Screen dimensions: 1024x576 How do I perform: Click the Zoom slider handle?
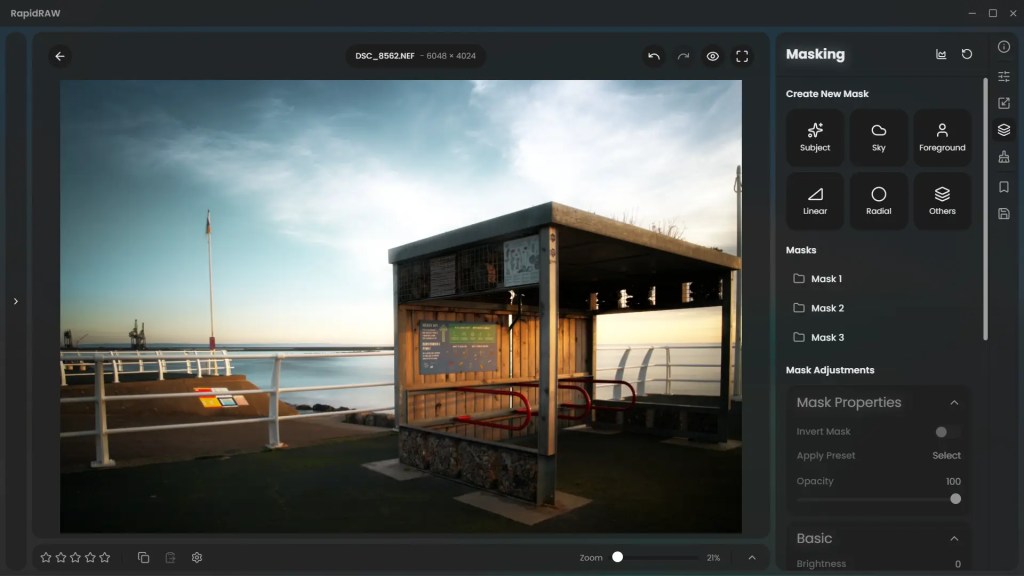point(617,557)
